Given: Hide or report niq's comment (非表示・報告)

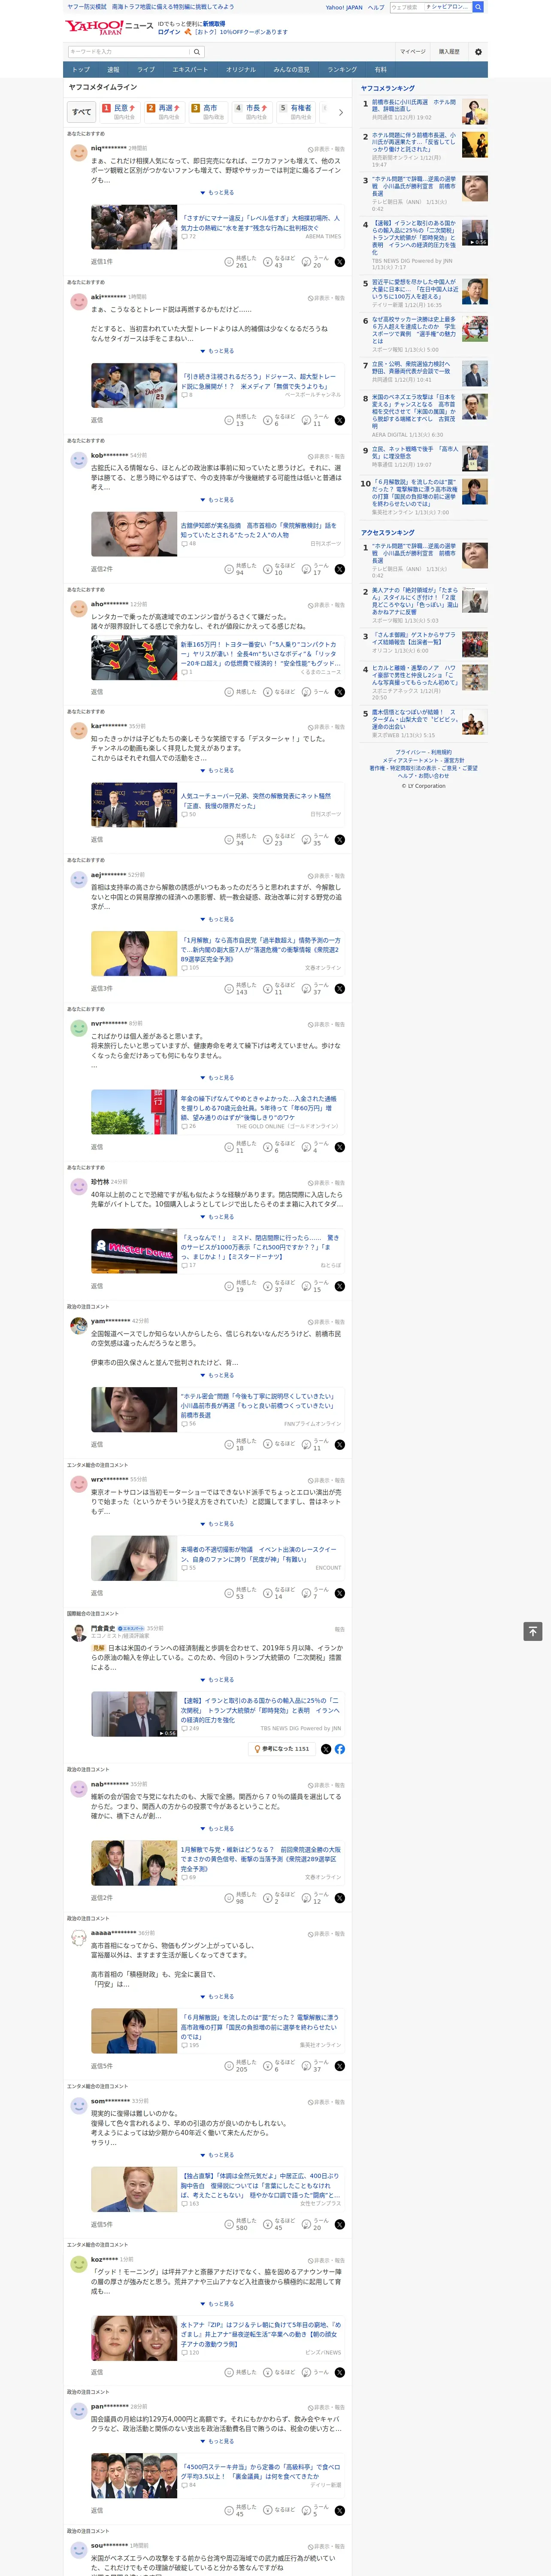Looking at the screenshot, I should point(326,148).
